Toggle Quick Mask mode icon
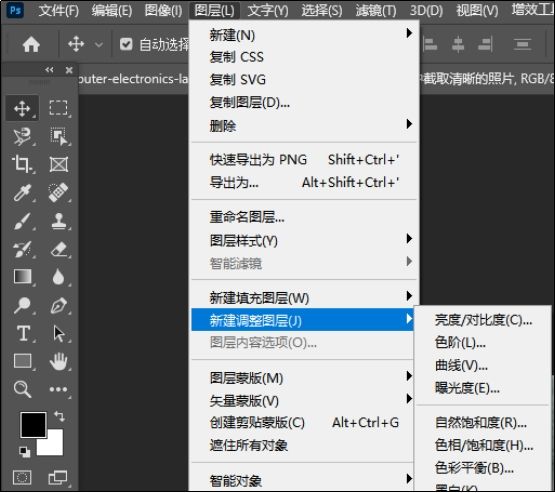The width and height of the screenshot is (555, 493). (x=22, y=478)
